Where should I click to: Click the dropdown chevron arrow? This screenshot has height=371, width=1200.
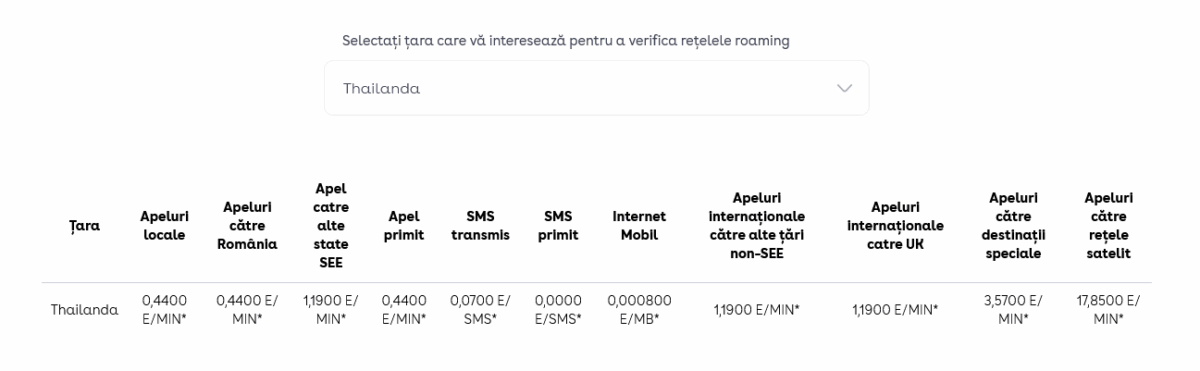844,88
